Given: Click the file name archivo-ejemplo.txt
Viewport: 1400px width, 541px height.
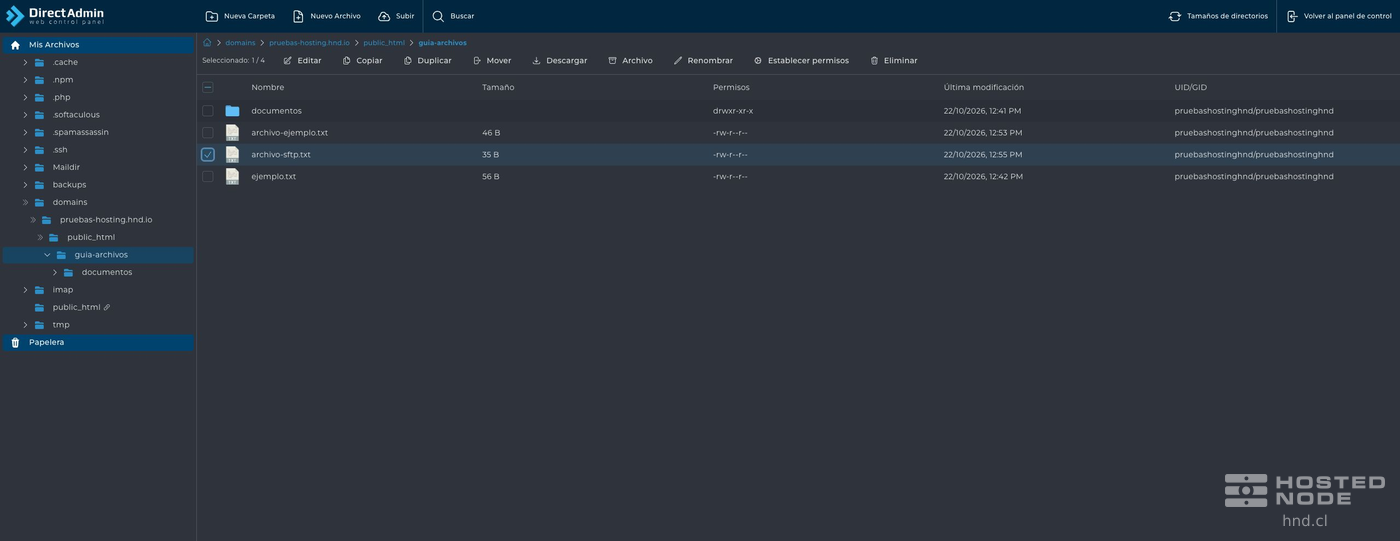Looking at the screenshot, I should pos(290,133).
